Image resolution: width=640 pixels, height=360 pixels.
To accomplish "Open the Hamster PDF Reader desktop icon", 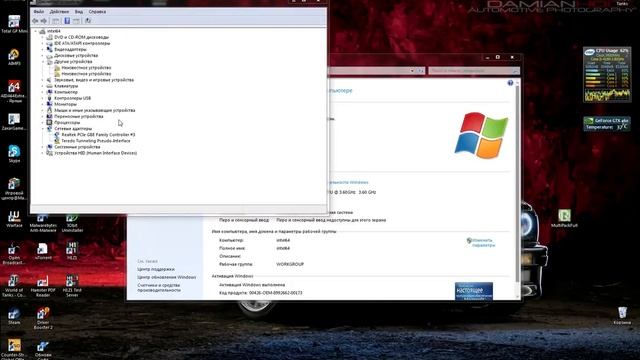I will pyautogui.click(x=43, y=285).
